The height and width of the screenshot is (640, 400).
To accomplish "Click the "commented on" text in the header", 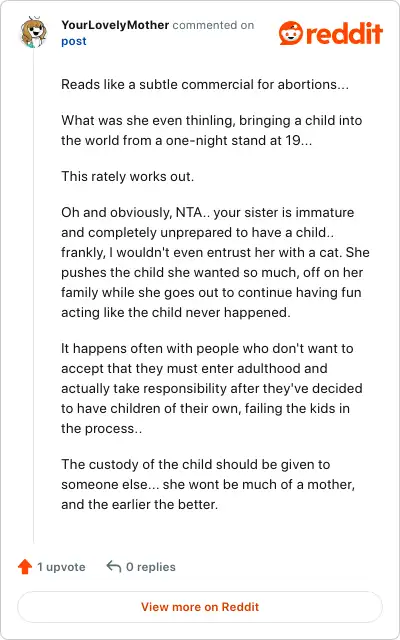I will pos(213,25).
